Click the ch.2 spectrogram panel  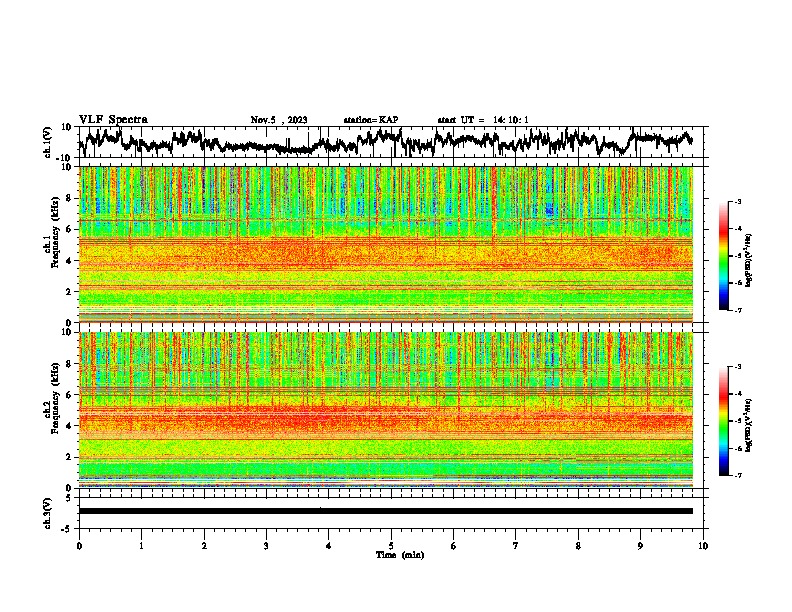tap(386, 410)
